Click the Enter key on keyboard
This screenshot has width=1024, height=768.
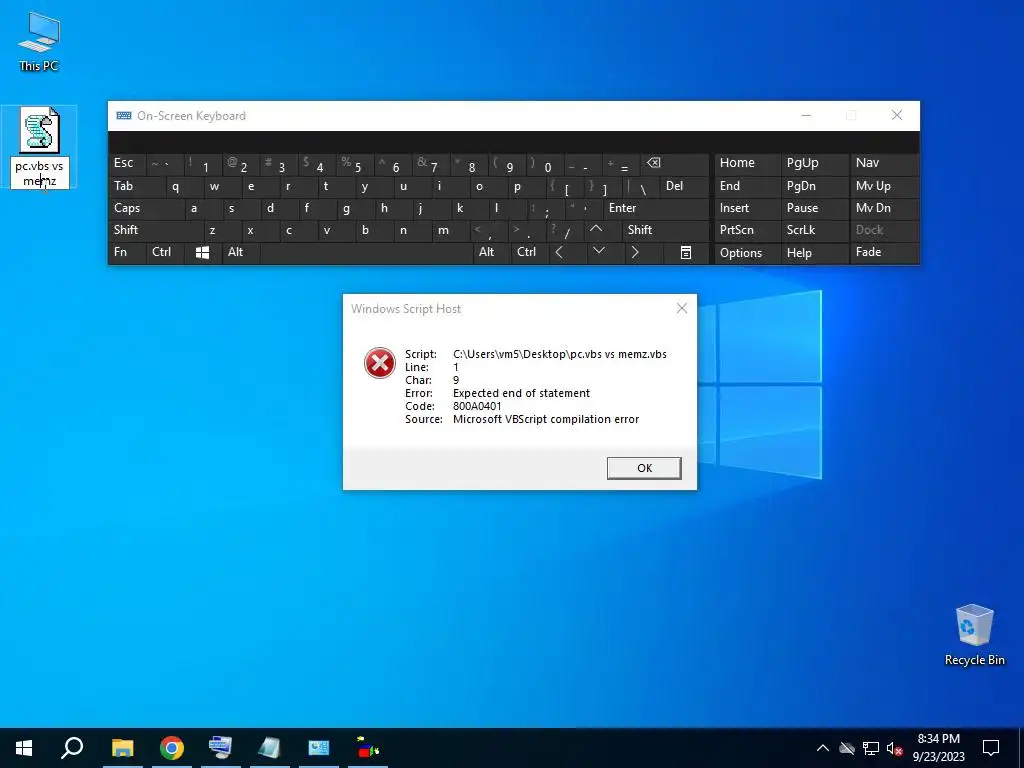point(656,208)
